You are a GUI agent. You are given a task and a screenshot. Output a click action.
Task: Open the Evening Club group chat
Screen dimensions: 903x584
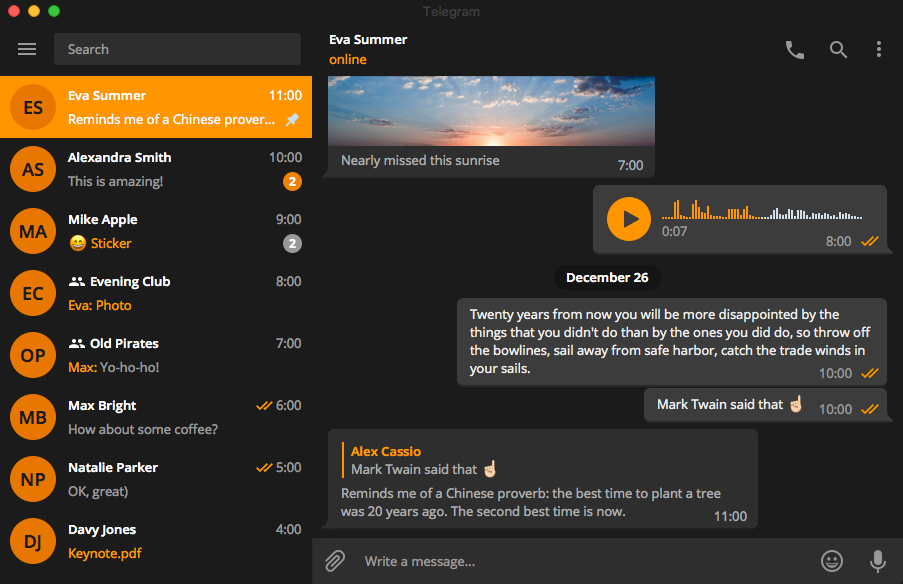click(x=156, y=293)
